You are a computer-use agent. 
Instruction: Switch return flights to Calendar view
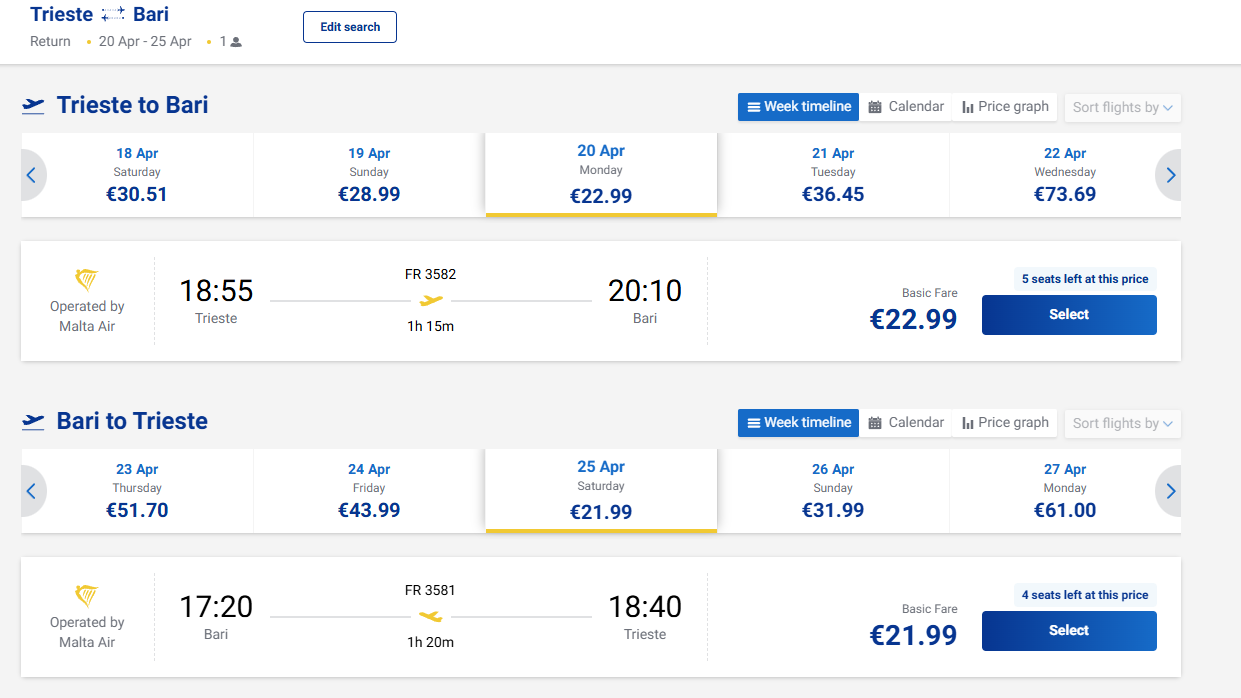click(905, 423)
